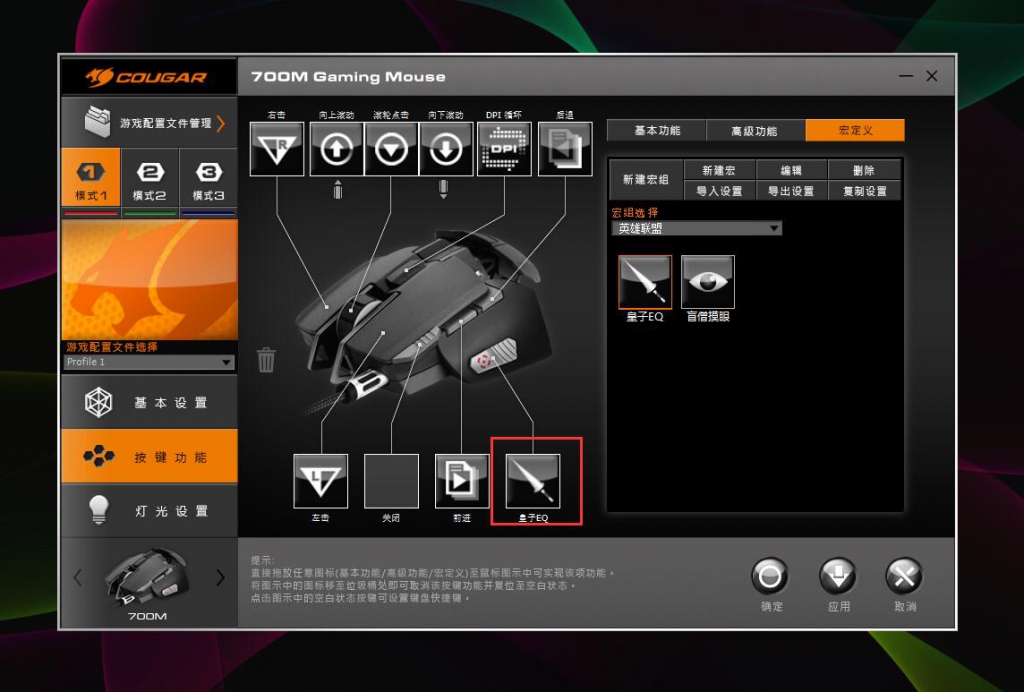Click the delete (删除) macro button

[864, 170]
